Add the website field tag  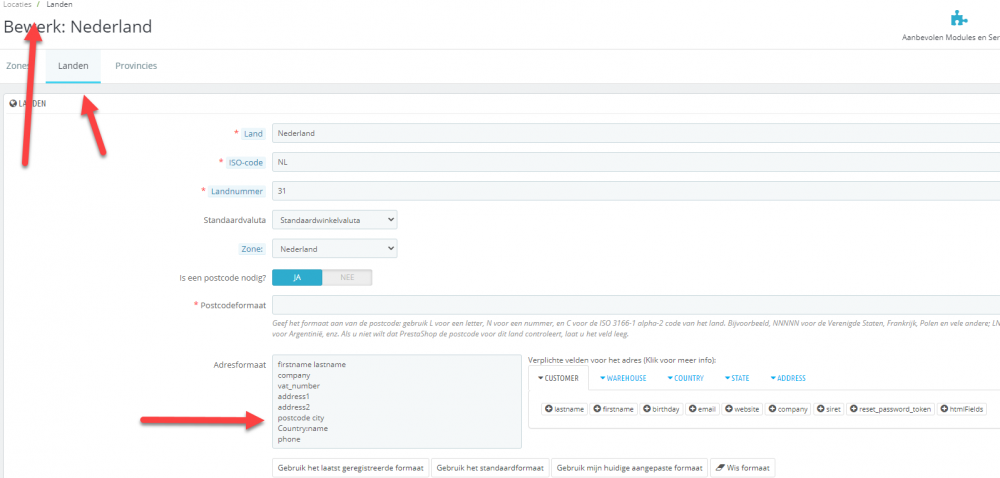pyautogui.click(x=742, y=409)
